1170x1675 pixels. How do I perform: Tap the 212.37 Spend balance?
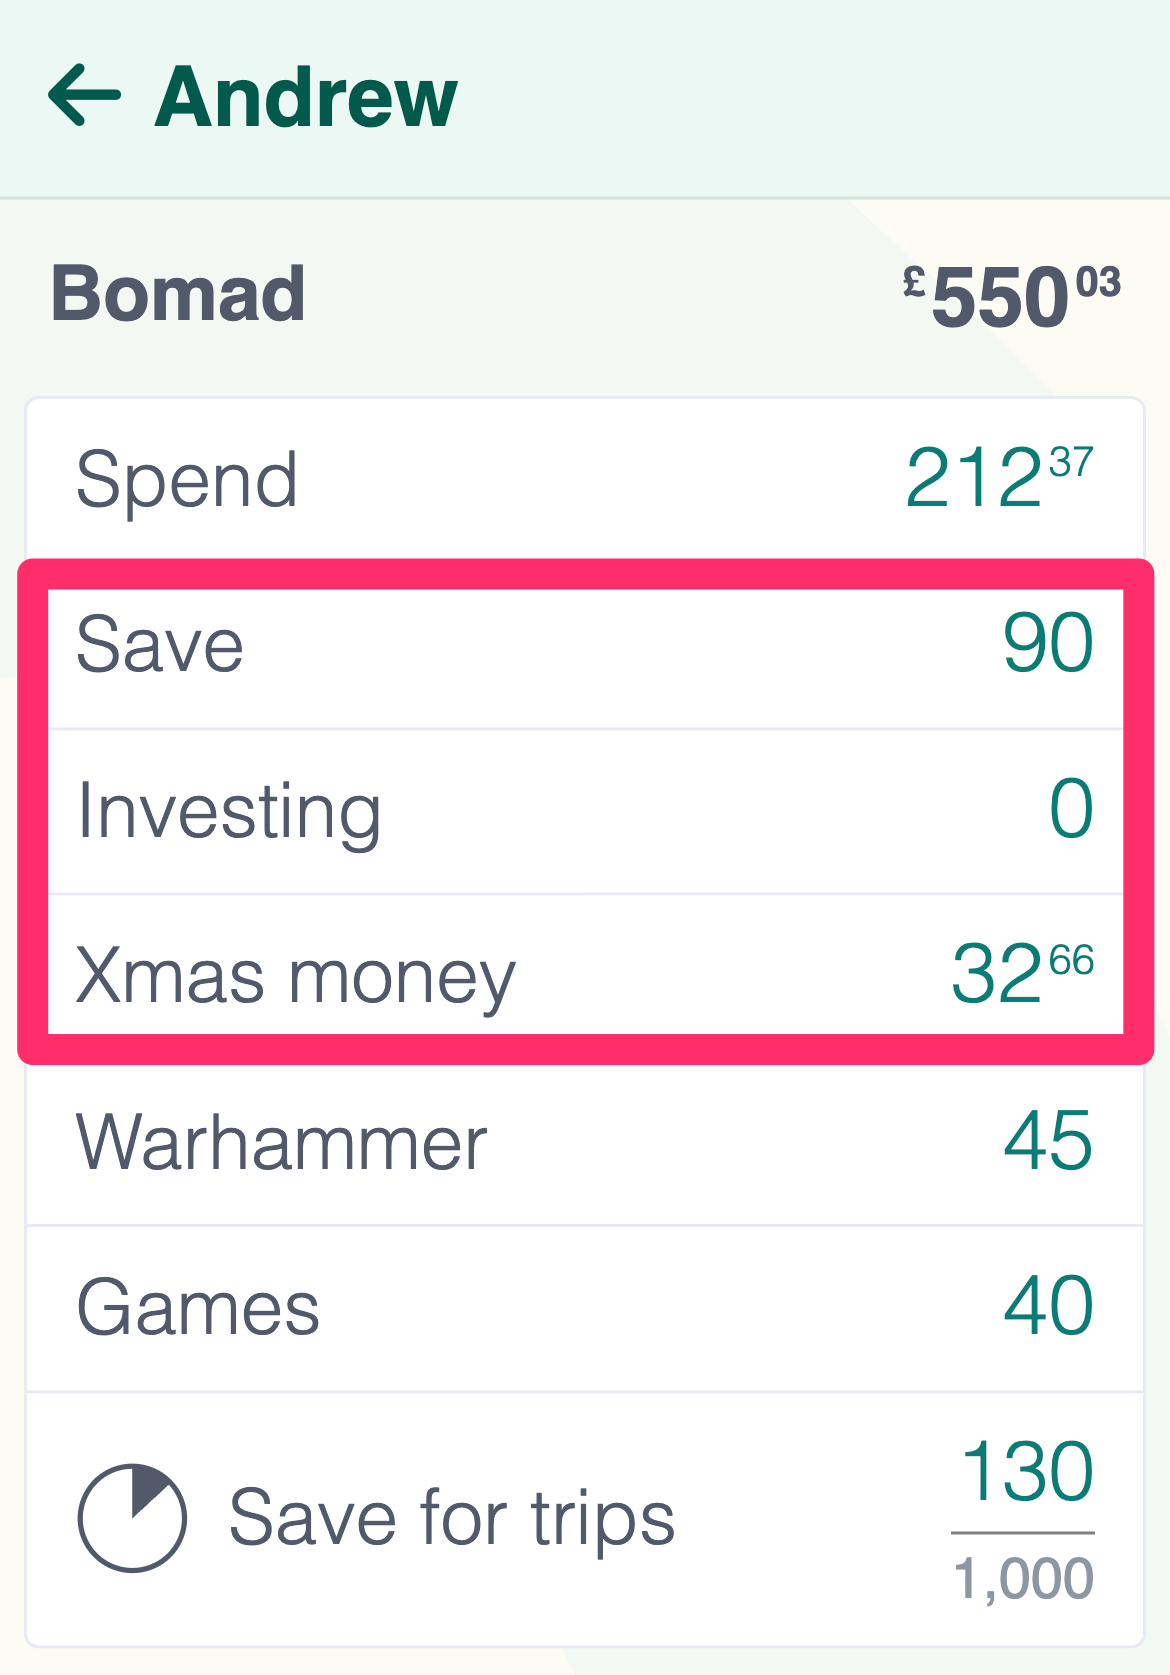999,478
